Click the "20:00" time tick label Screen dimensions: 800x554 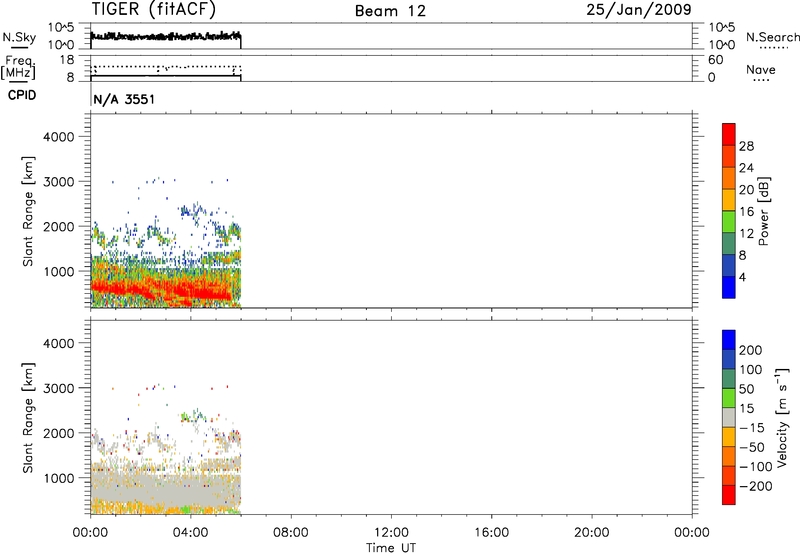click(592, 533)
